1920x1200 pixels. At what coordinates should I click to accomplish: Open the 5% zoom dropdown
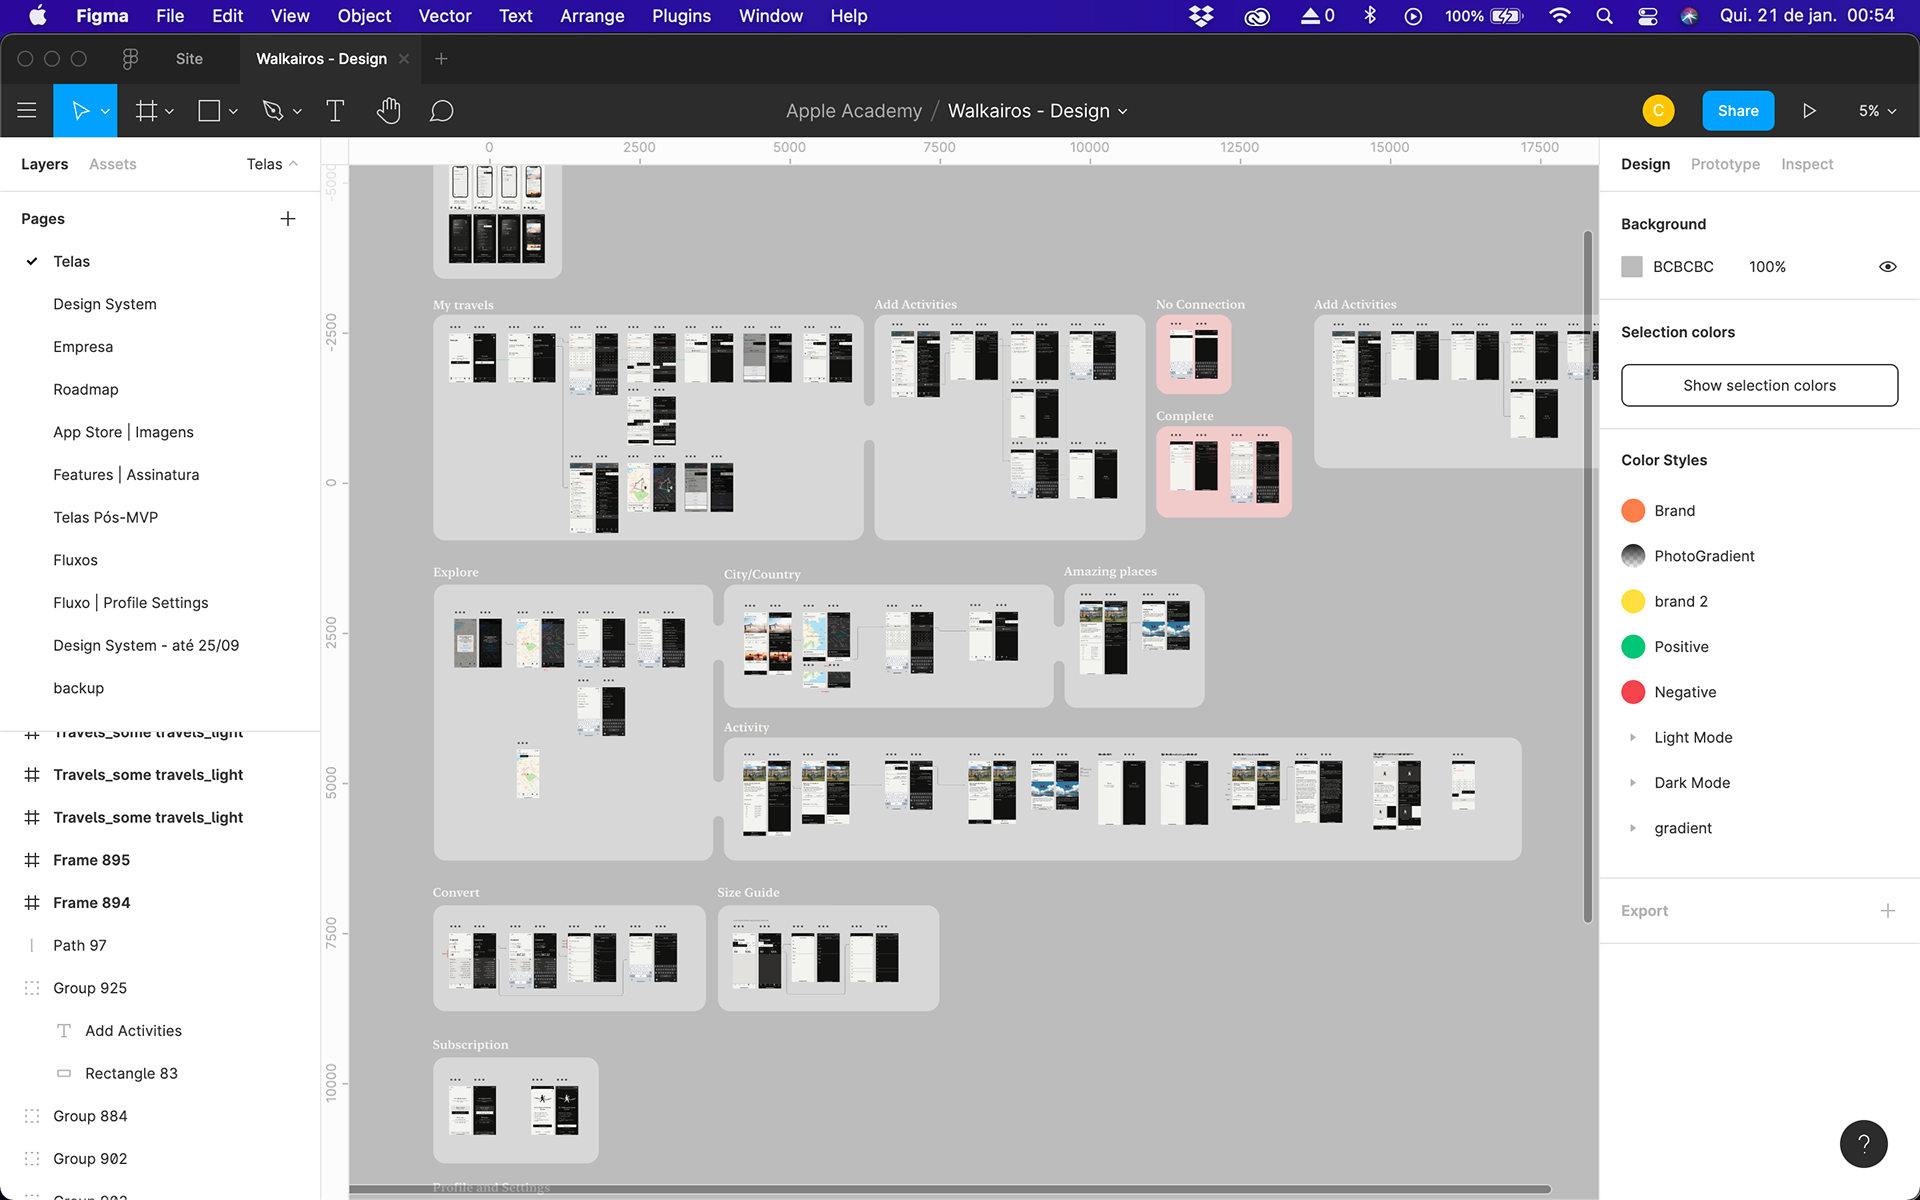pyautogui.click(x=1877, y=111)
